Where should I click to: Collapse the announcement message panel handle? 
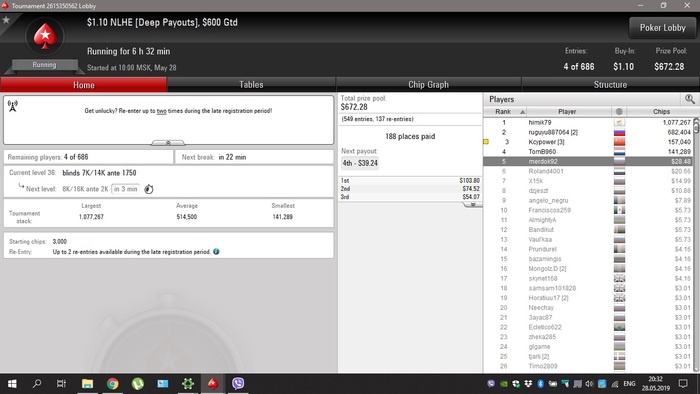(168, 143)
